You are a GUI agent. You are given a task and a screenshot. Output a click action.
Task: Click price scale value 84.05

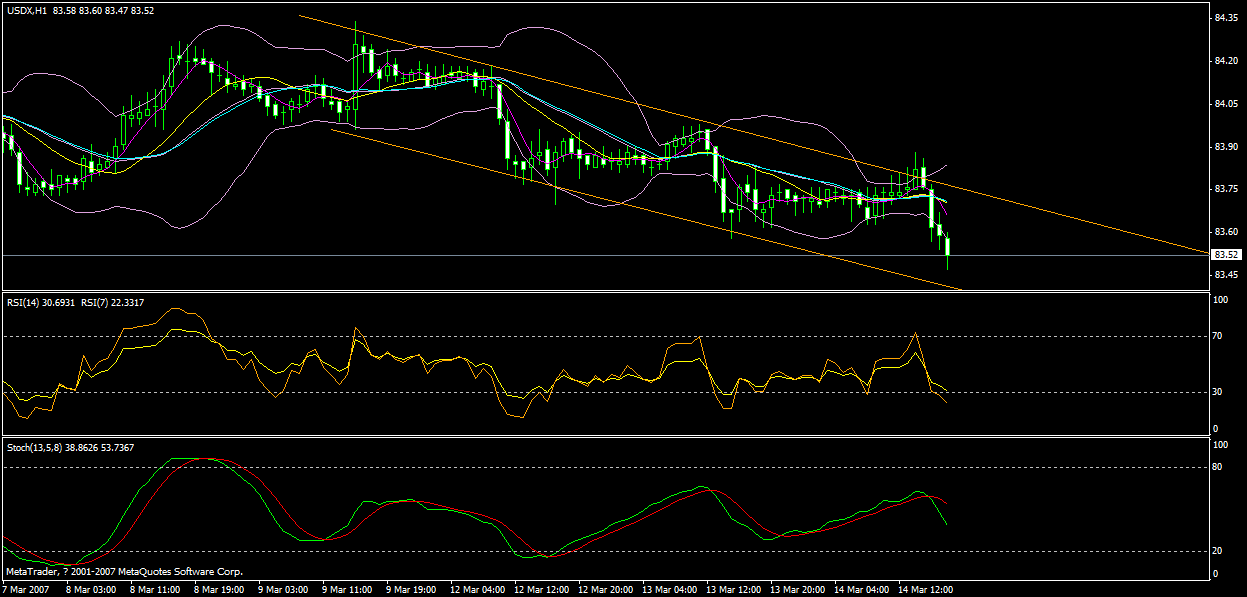1226,104
